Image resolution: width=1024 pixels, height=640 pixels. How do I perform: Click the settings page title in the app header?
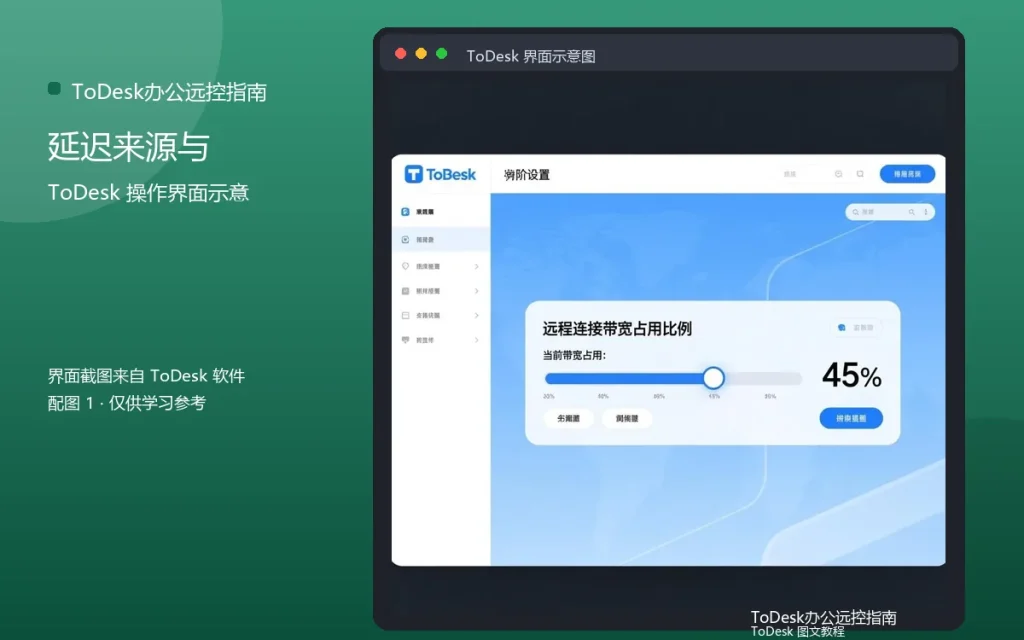point(527,175)
